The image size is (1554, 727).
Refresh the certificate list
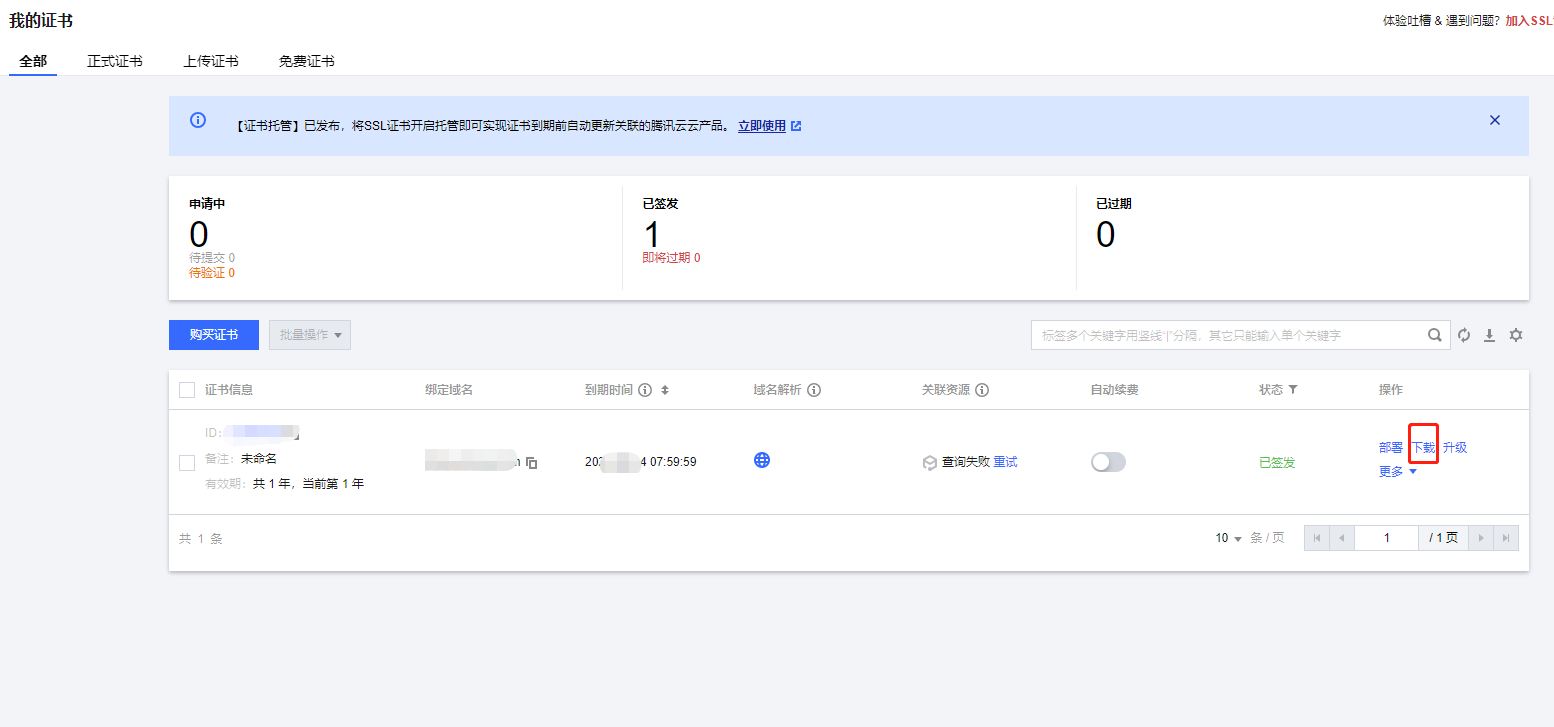1464,336
